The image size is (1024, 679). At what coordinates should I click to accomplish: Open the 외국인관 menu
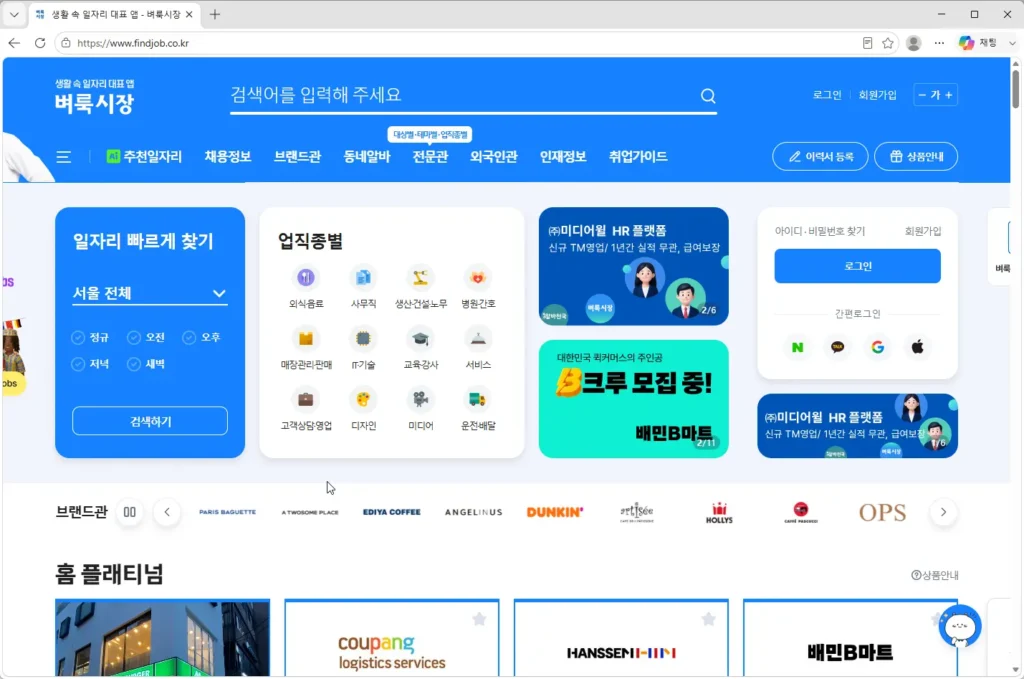[494, 157]
